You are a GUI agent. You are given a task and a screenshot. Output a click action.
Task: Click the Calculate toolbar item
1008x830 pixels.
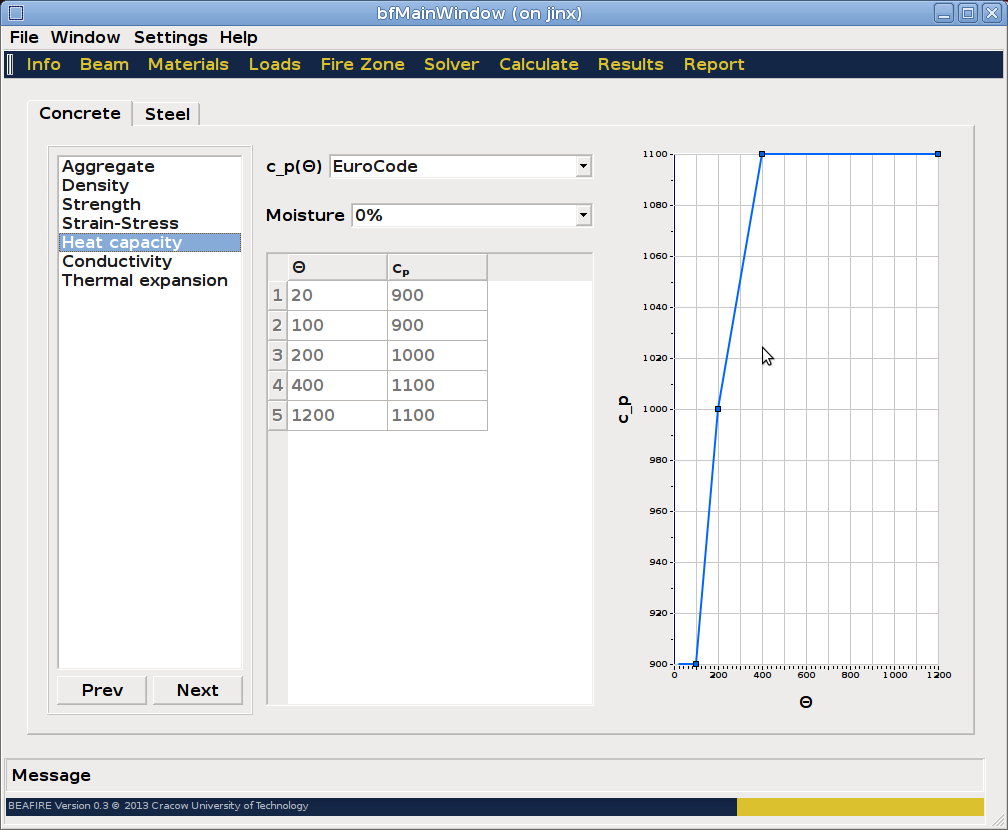(538, 64)
